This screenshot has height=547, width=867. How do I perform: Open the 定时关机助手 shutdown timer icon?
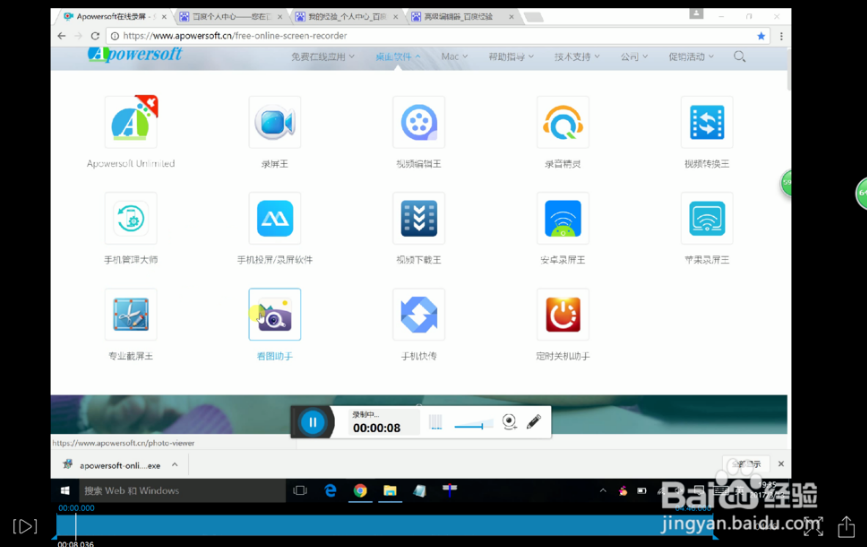coord(563,314)
